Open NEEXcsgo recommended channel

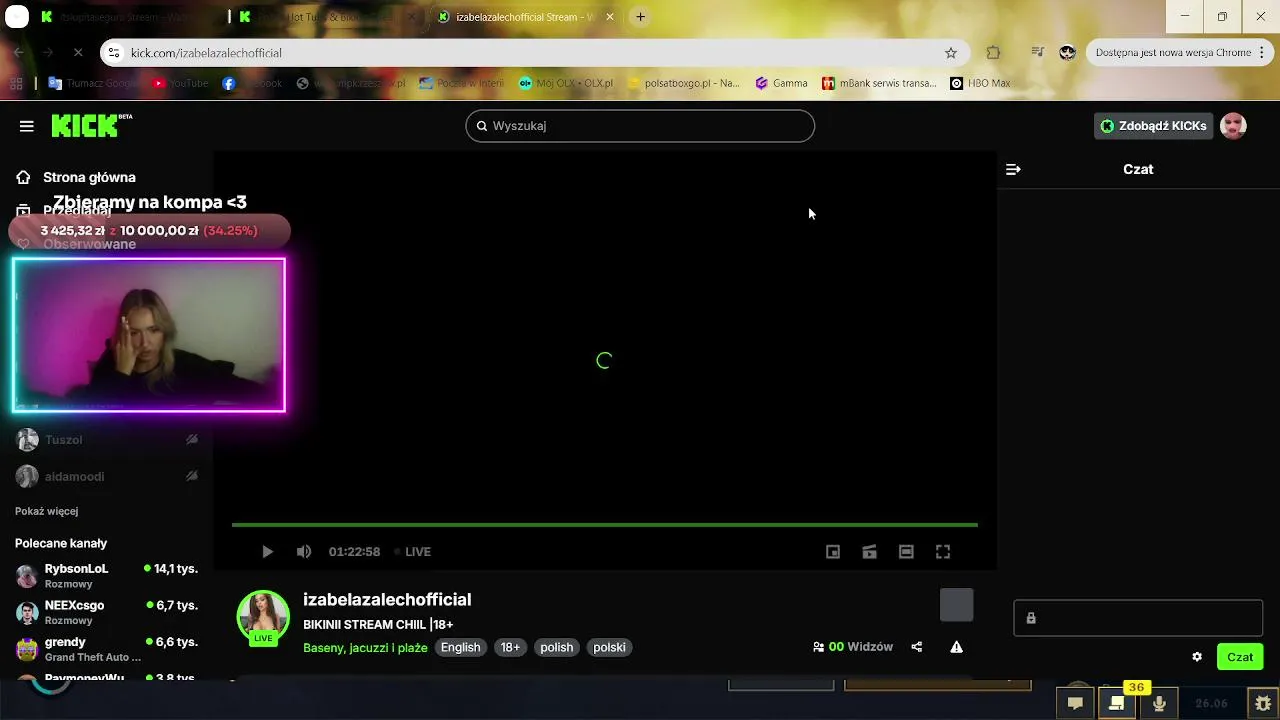(106, 612)
